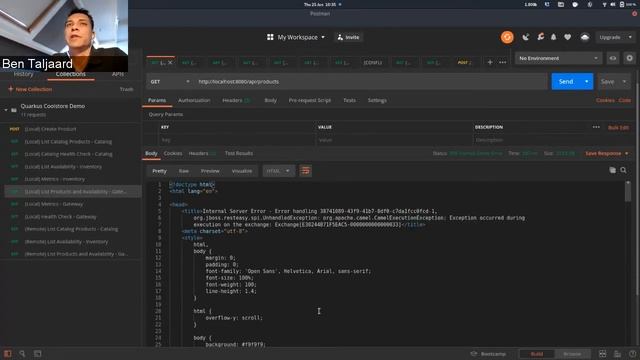Image resolution: width=640 pixels, height=360 pixels.
Task: Toggle sidebar icon in bottom status bar
Action: pyautogui.click(x=8, y=353)
